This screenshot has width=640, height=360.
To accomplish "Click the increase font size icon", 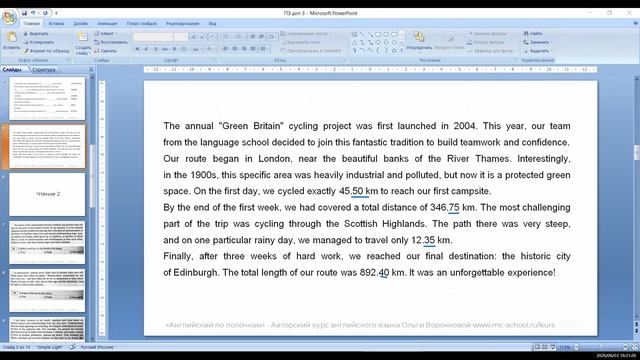I will click(x=194, y=37).
